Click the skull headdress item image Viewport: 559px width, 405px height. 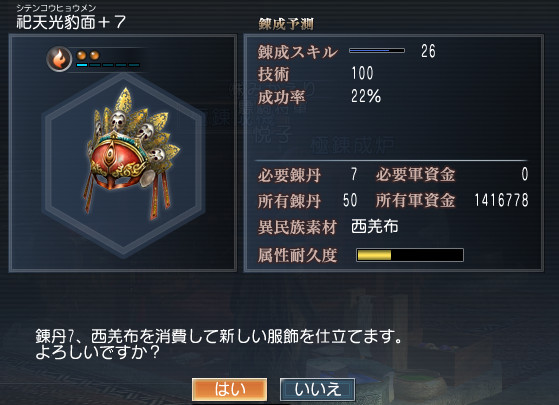132,153
